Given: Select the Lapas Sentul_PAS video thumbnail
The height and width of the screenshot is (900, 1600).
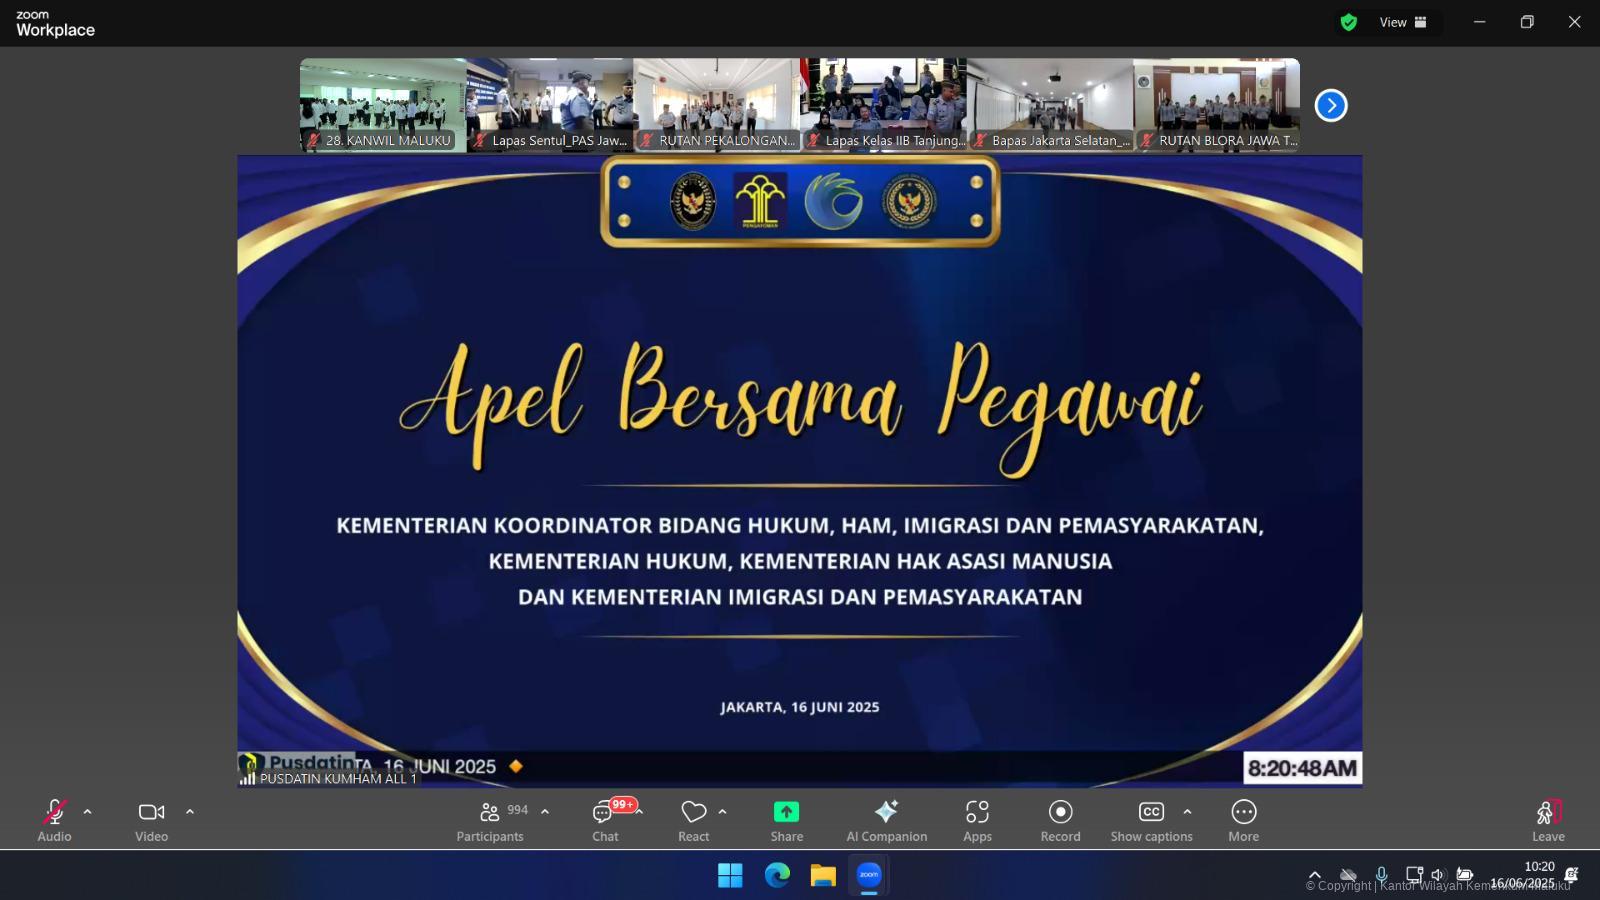Looking at the screenshot, I should pos(550,105).
